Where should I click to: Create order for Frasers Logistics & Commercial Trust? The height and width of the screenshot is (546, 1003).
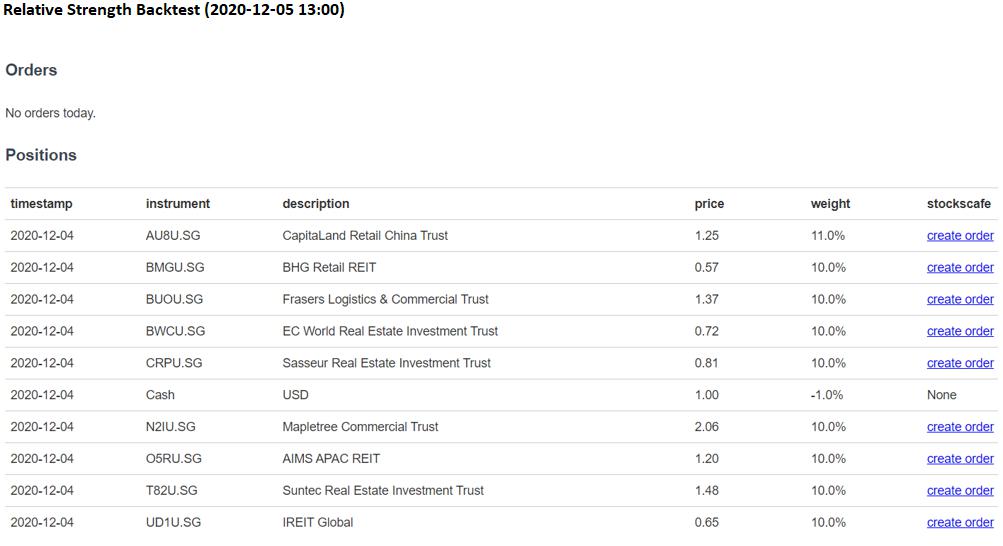(x=960, y=300)
